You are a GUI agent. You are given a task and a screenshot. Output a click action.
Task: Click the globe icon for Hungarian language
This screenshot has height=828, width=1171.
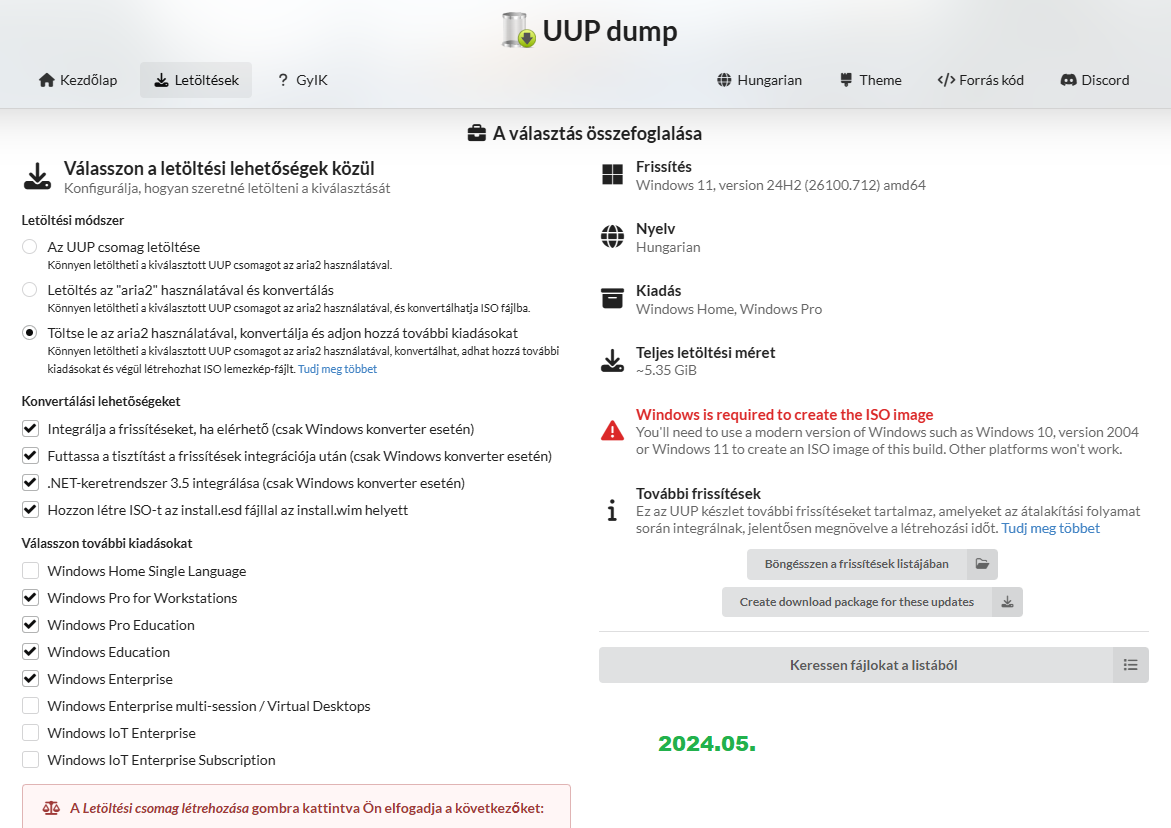tap(724, 80)
